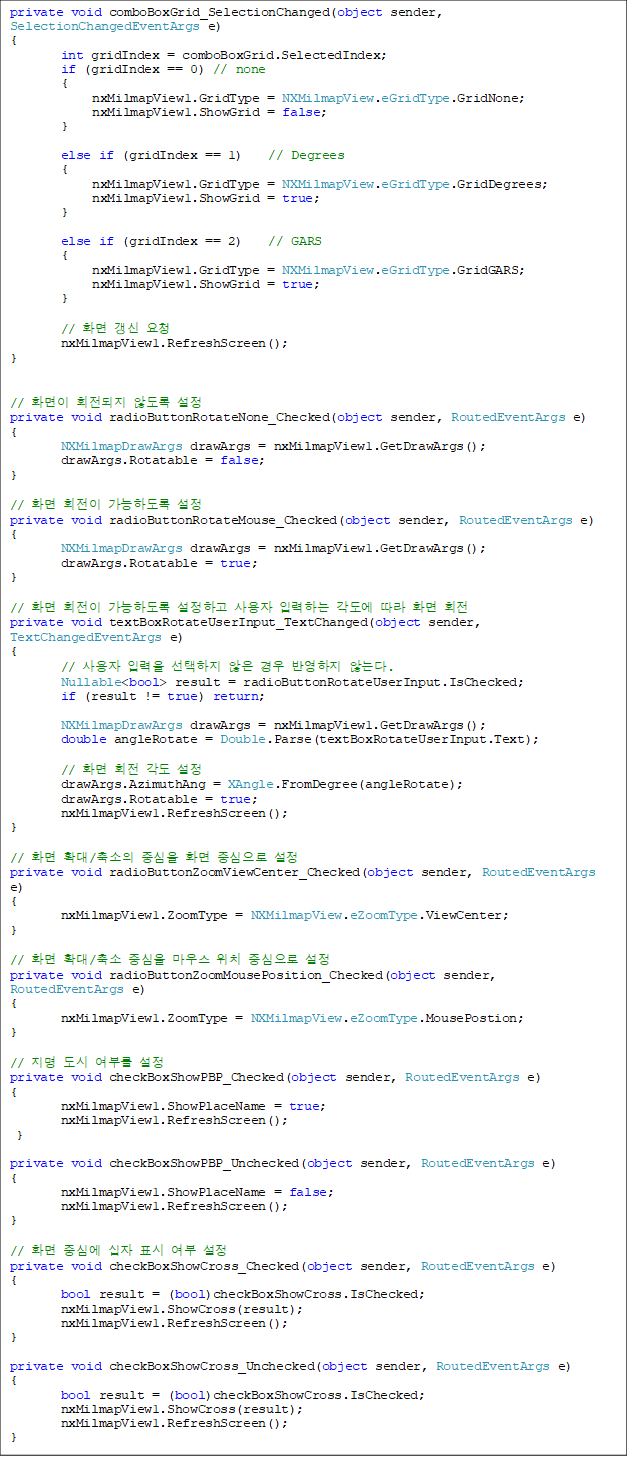Click the '// 화면 갱신 요청' comment
The image size is (627, 1459).
pos(115,328)
